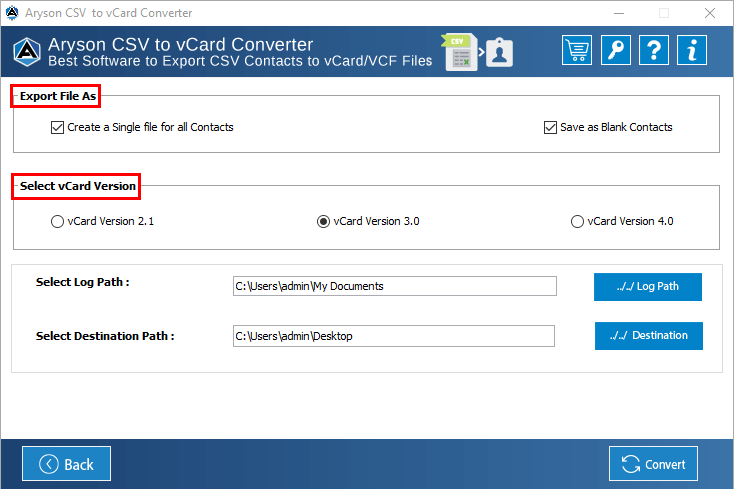
Task: Select vCard Version 3.0 radio button
Action: (x=323, y=221)
